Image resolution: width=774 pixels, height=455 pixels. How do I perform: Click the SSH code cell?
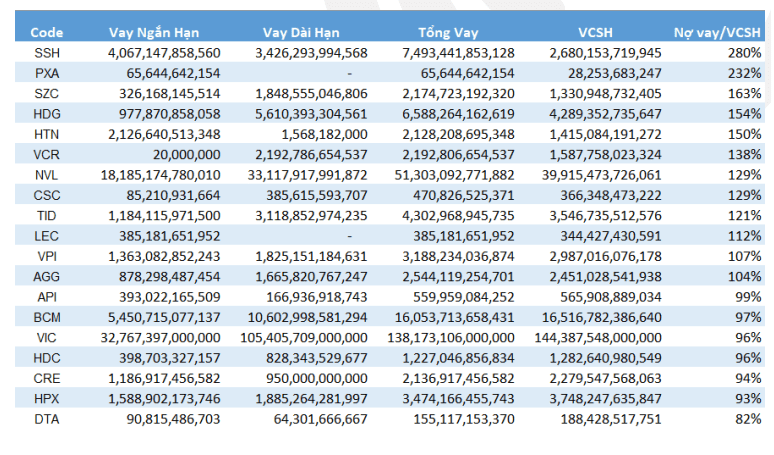coord(47,53)
